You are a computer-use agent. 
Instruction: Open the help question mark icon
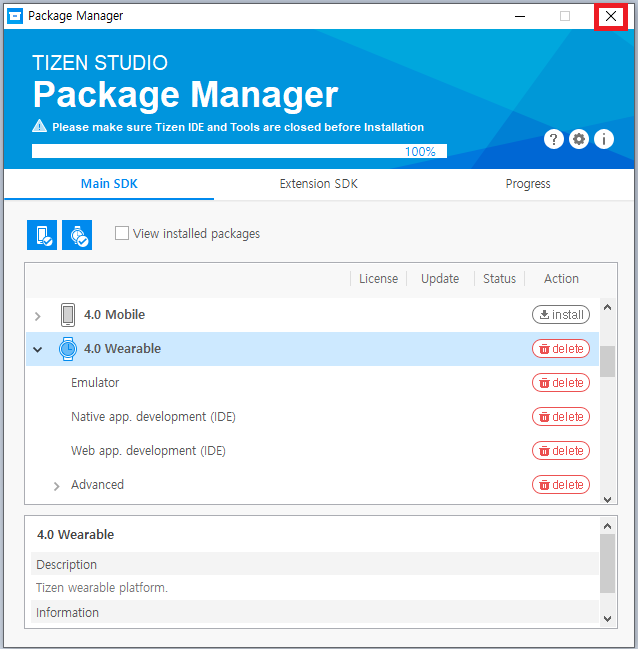554,139
